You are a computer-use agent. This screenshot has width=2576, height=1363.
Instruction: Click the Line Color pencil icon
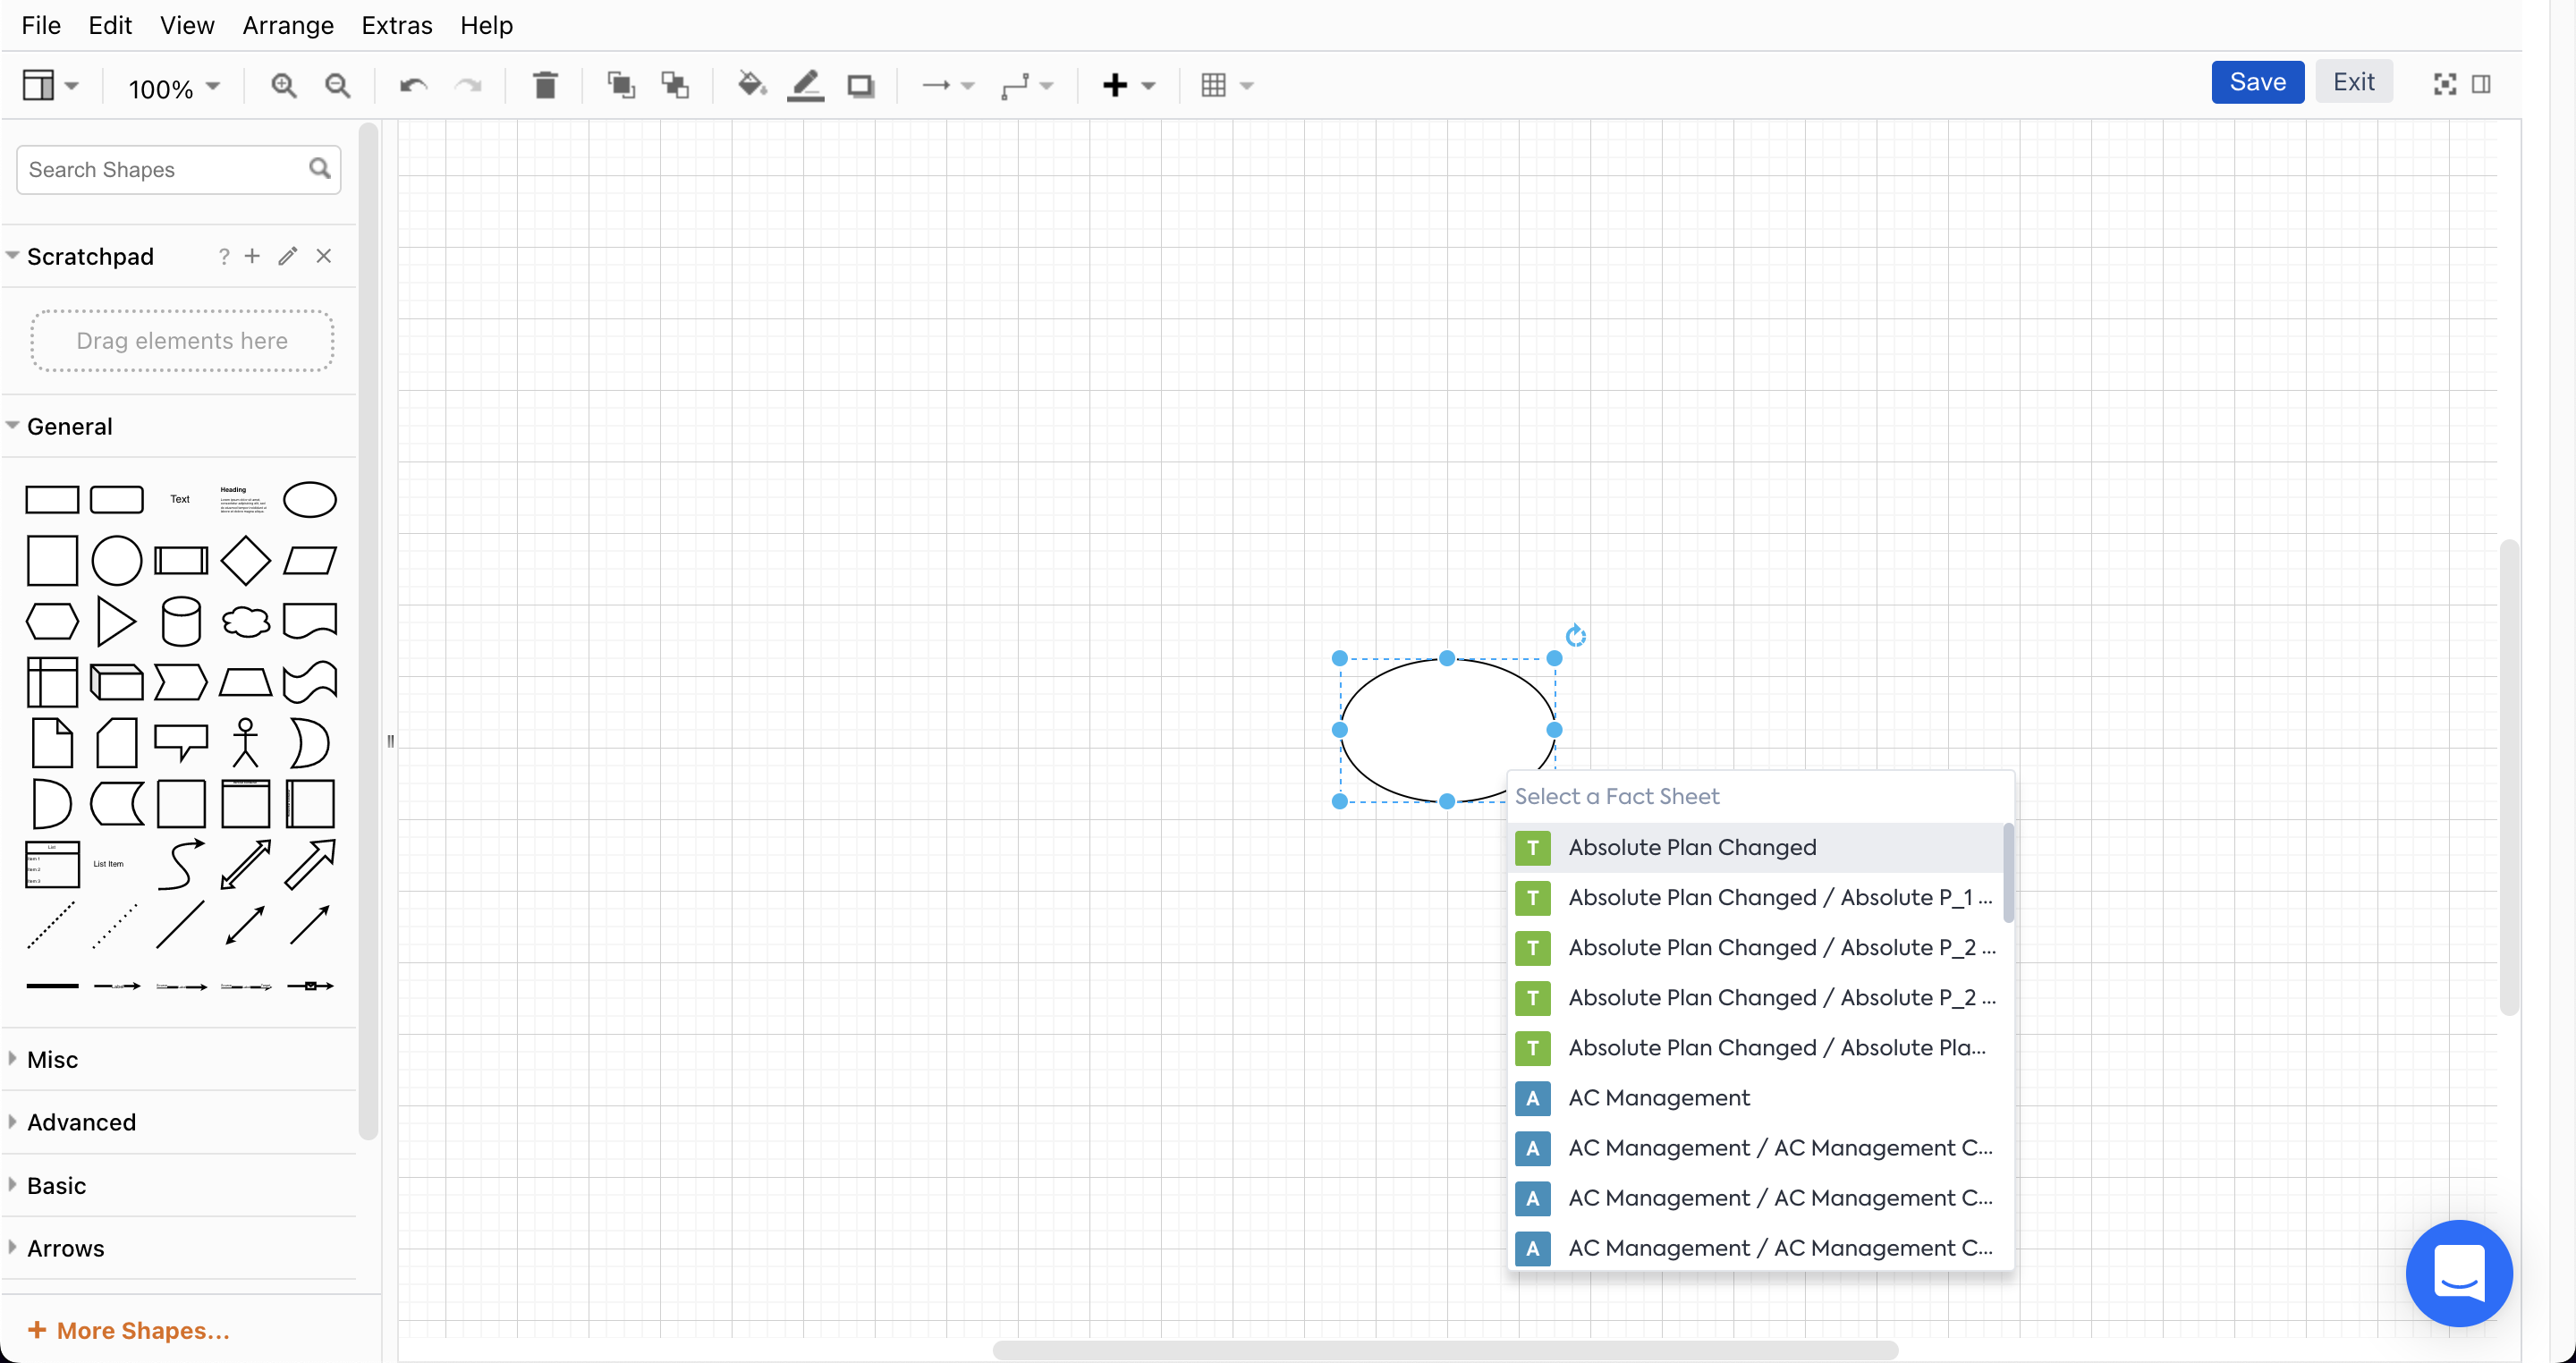[x=805, y=85]
